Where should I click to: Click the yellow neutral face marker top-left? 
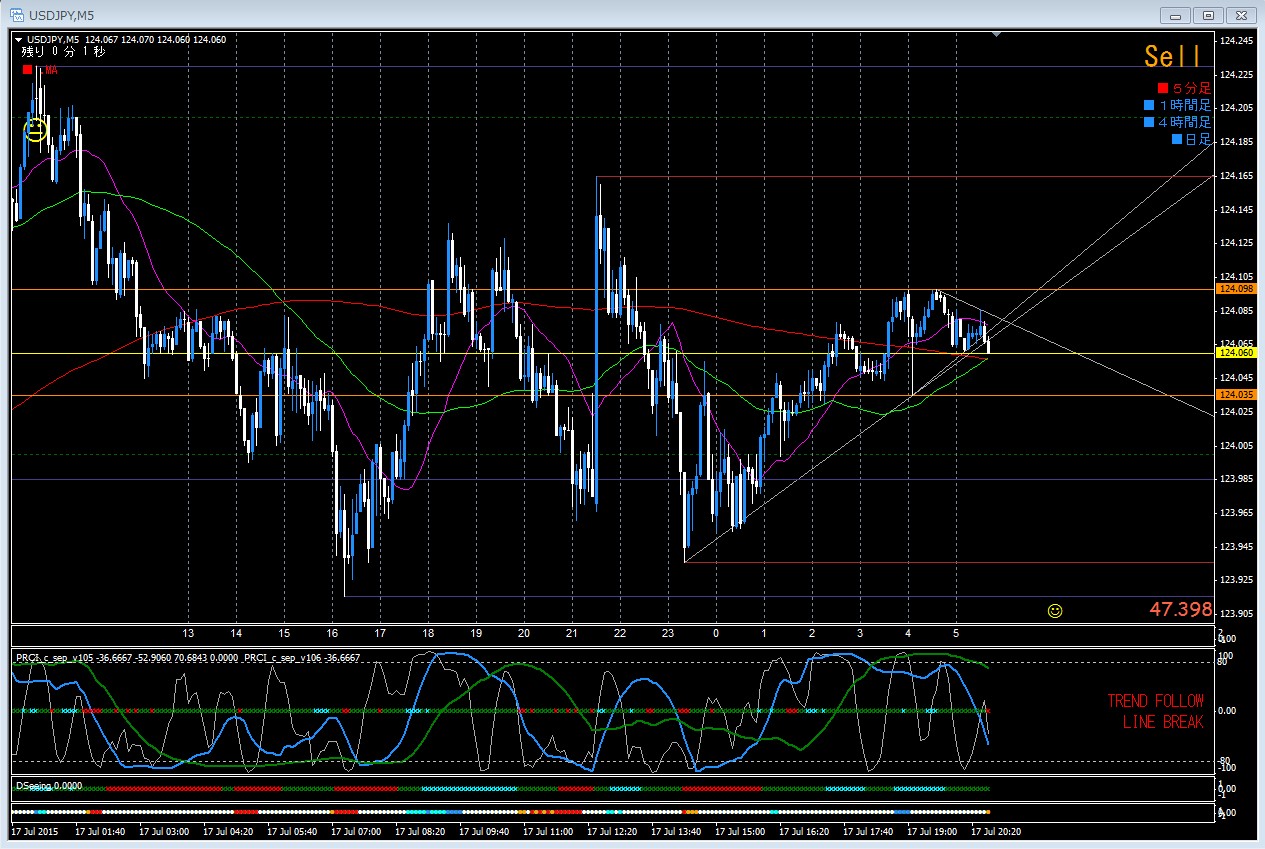36,130
